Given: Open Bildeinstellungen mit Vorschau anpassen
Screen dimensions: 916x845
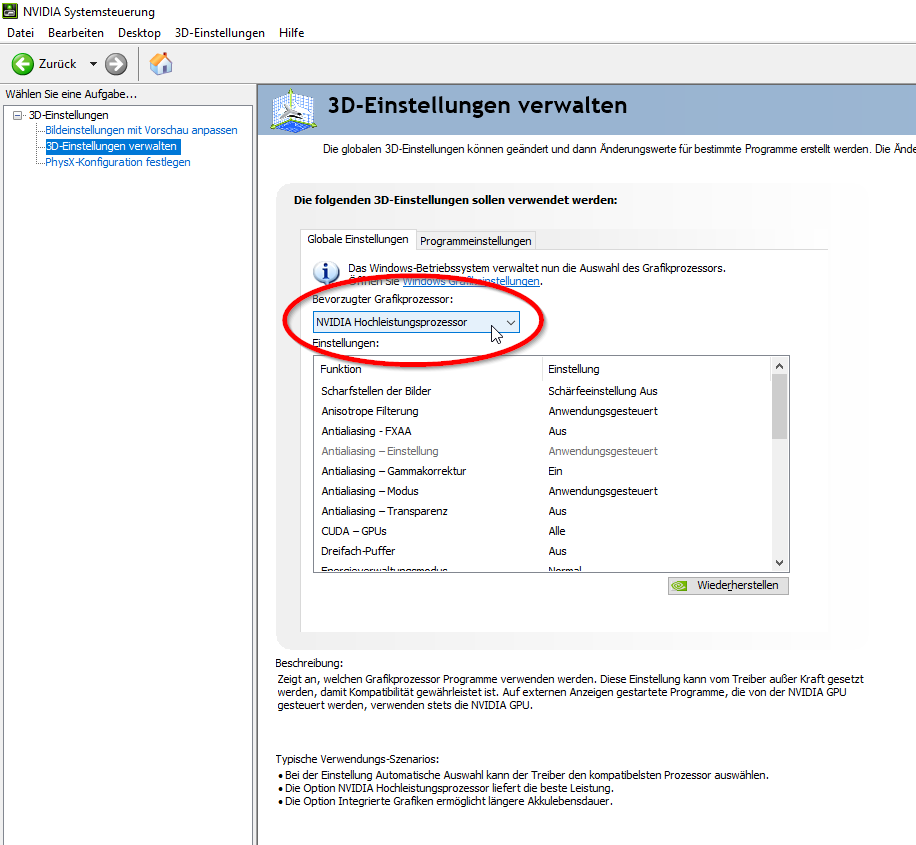Looking at the screenshot, I should pyautogui.click(x=141, y=130).
